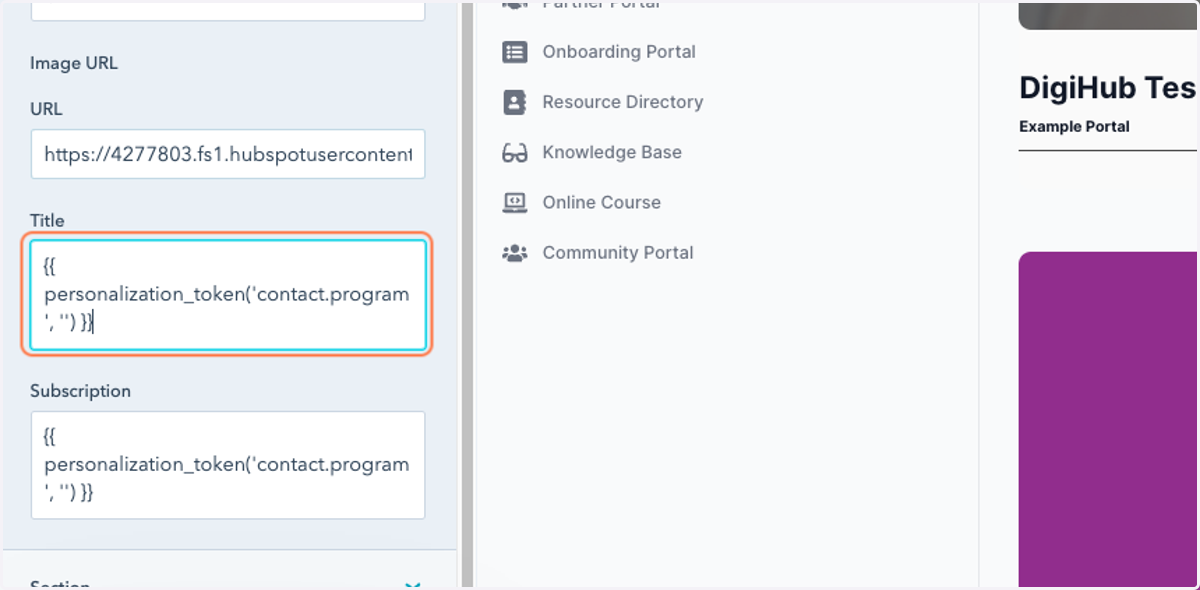Click the partially visible Partner Portal icon
The width and height of the screenshot is (1200, 590).
click(514, 4)
